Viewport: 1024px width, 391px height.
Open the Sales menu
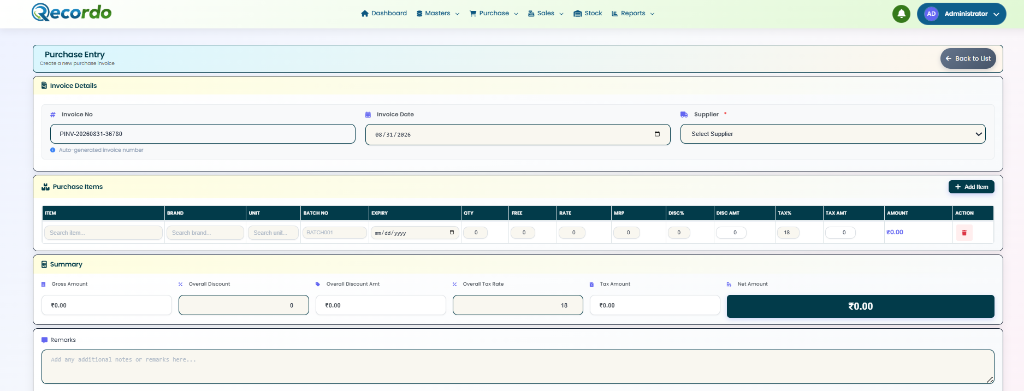(545, 13)
